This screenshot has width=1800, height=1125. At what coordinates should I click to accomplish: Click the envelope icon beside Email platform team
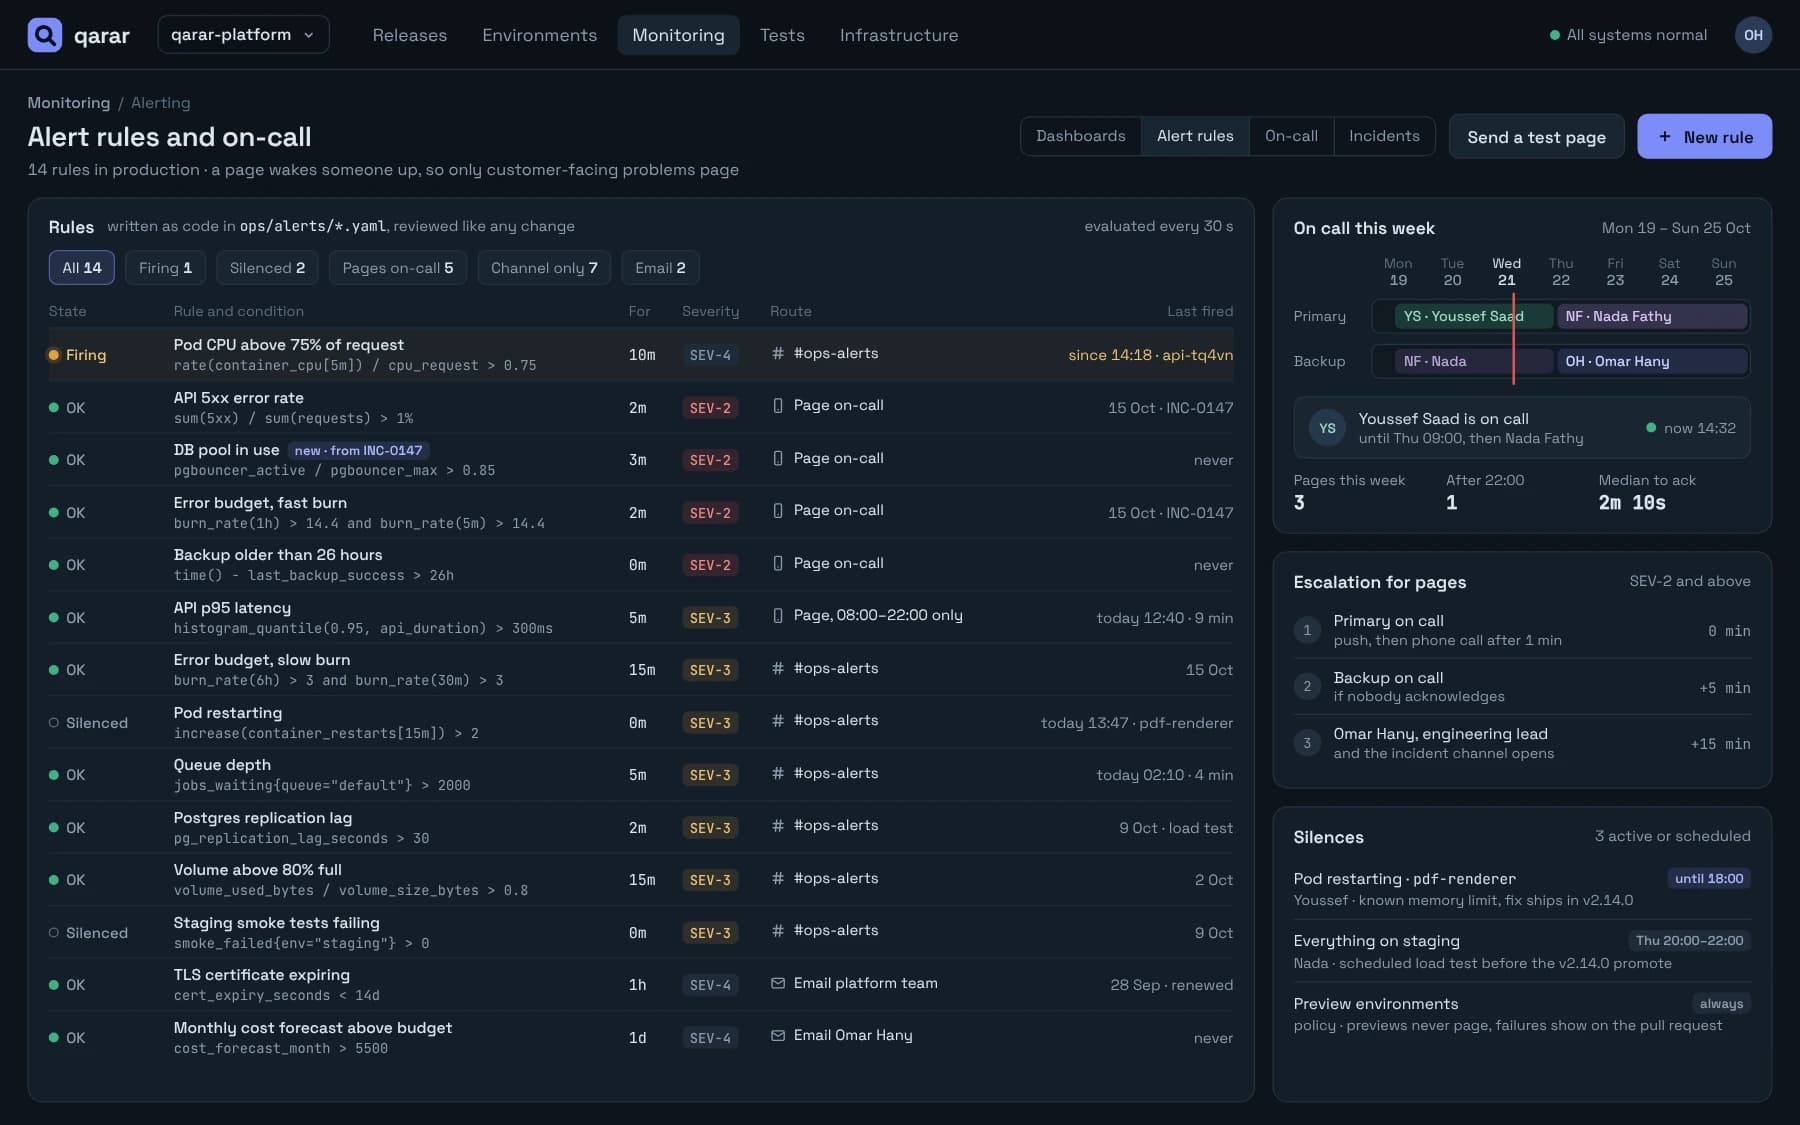tap(777, 983)
